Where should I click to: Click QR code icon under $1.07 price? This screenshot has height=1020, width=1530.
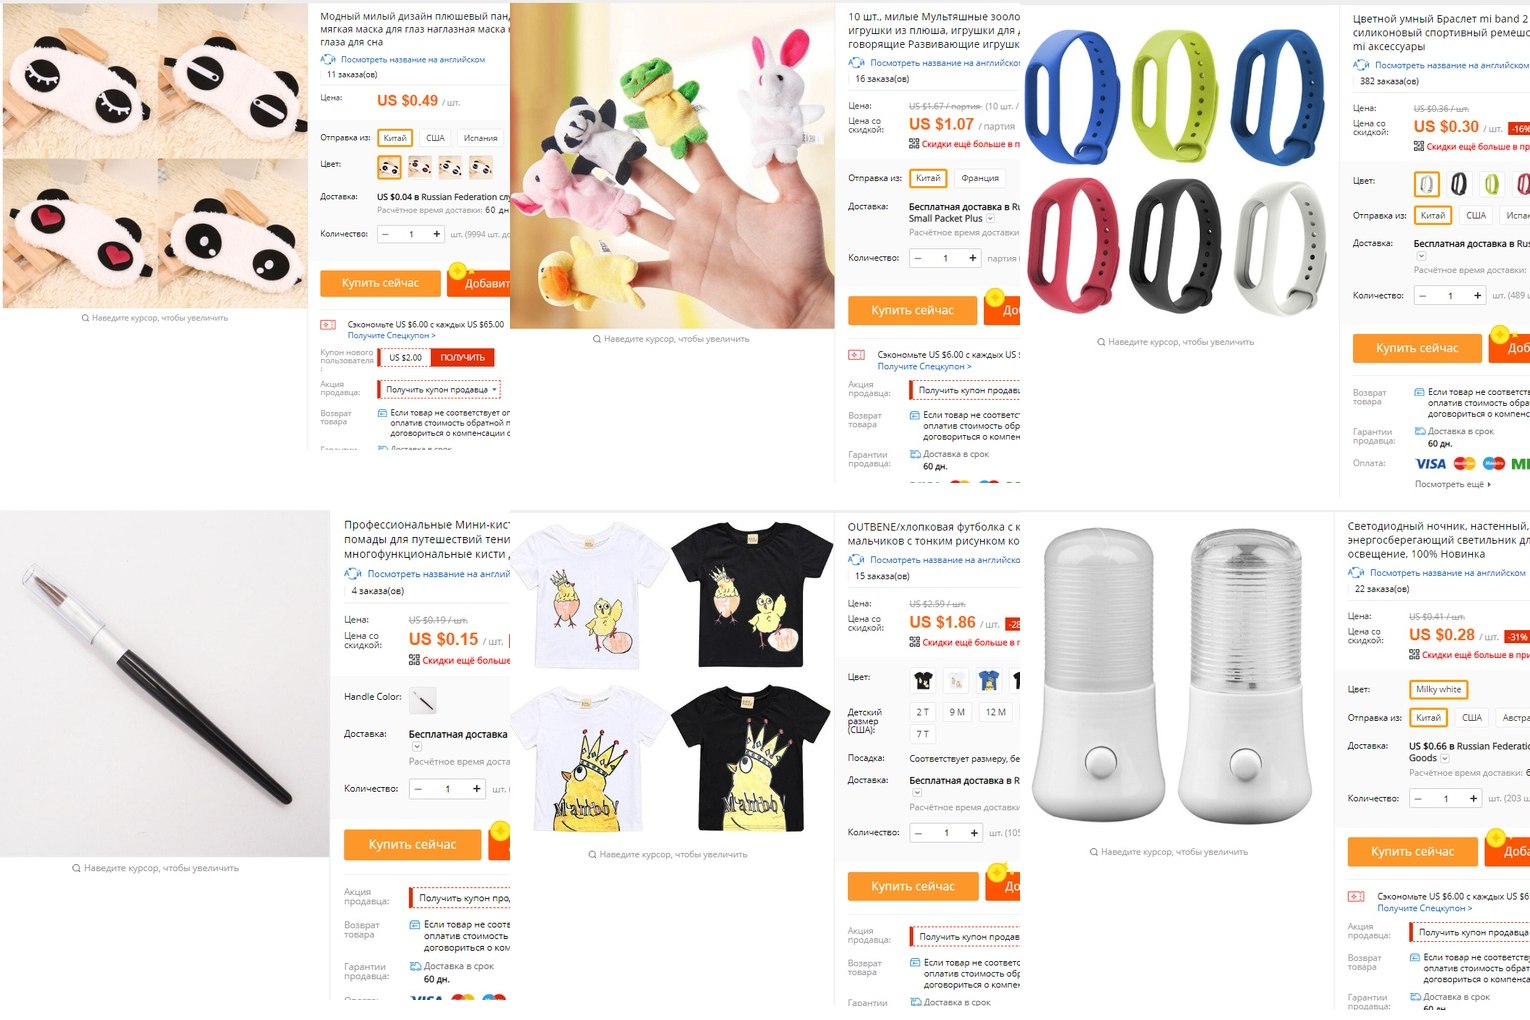(x=914, y=144)
